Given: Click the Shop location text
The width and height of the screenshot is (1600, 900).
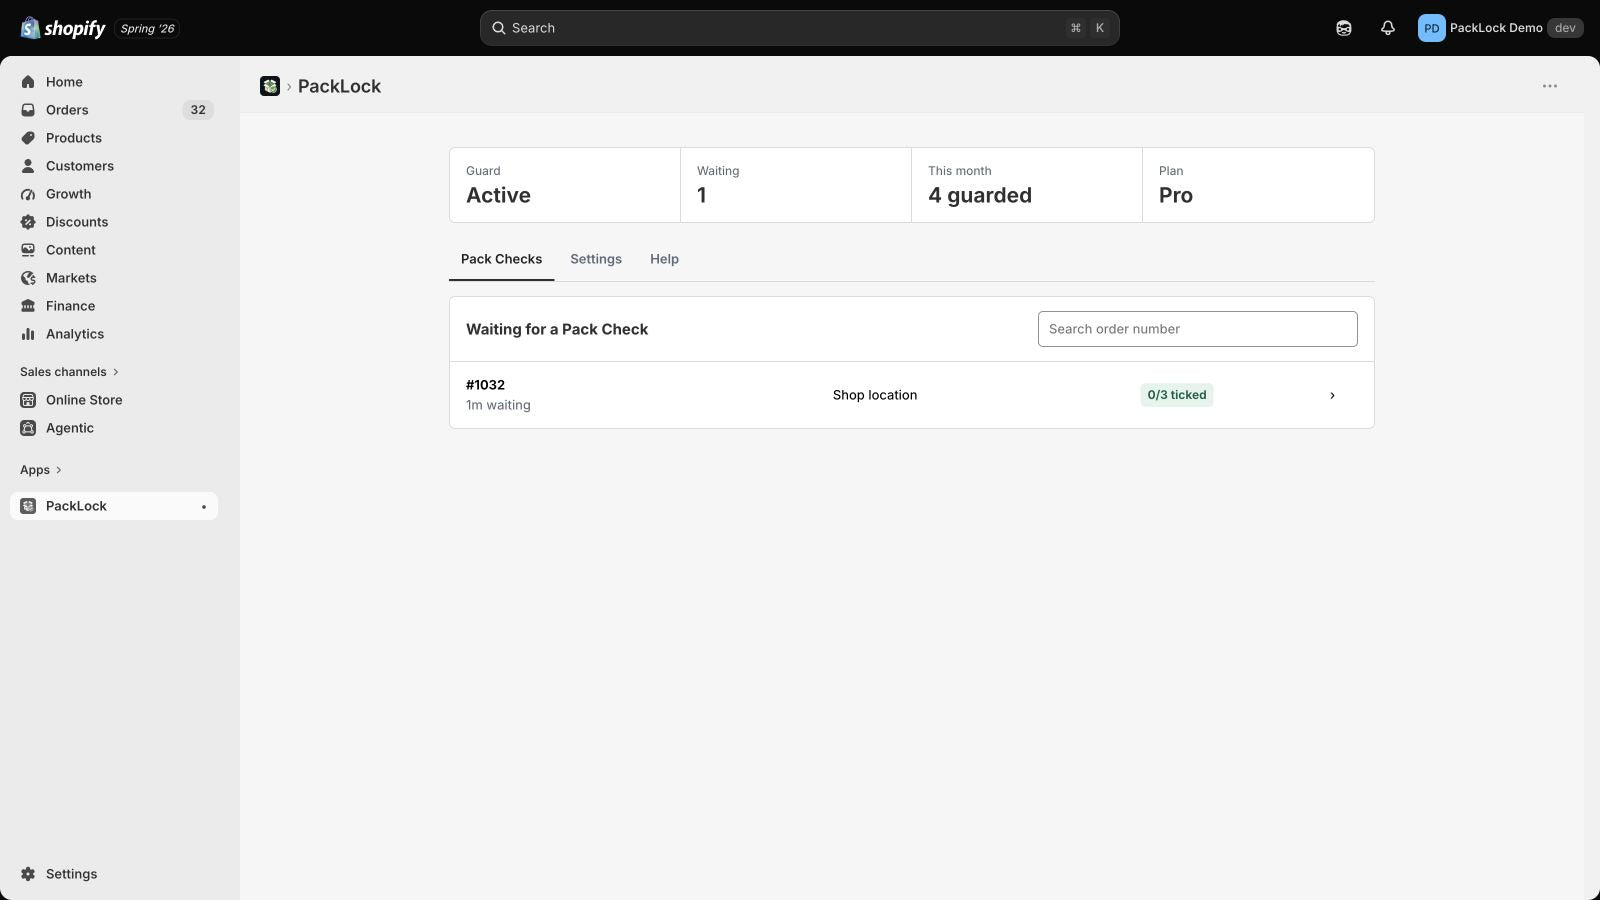Looking at the screenshot, I should (x=875, y=395).
